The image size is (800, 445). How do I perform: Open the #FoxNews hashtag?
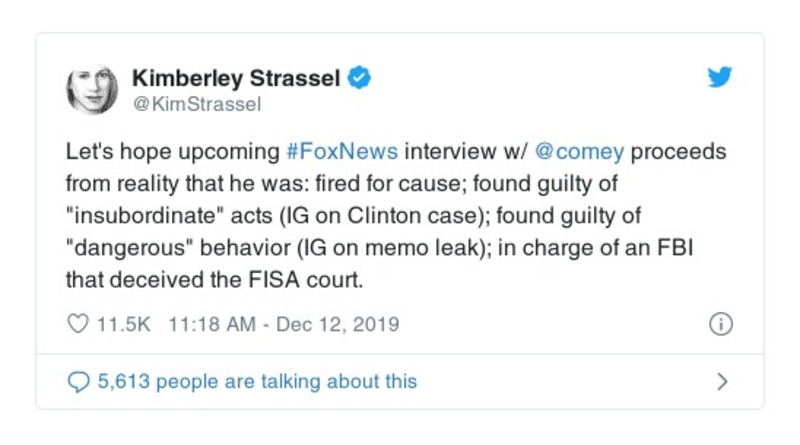(342, 153)
